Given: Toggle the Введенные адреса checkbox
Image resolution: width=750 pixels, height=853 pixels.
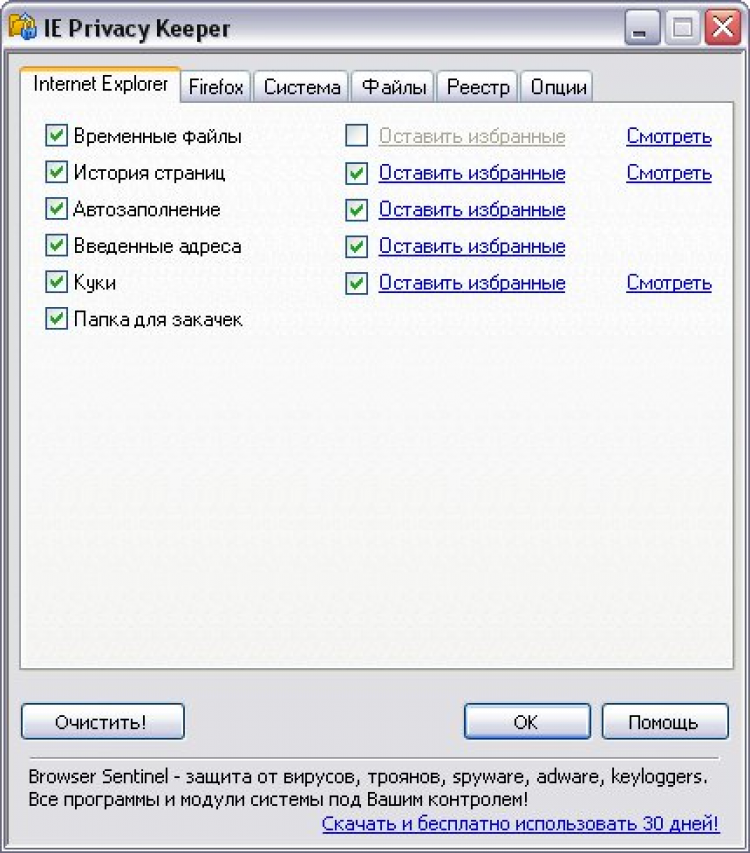Looking at the screenshot, I should tap(57, 245).
